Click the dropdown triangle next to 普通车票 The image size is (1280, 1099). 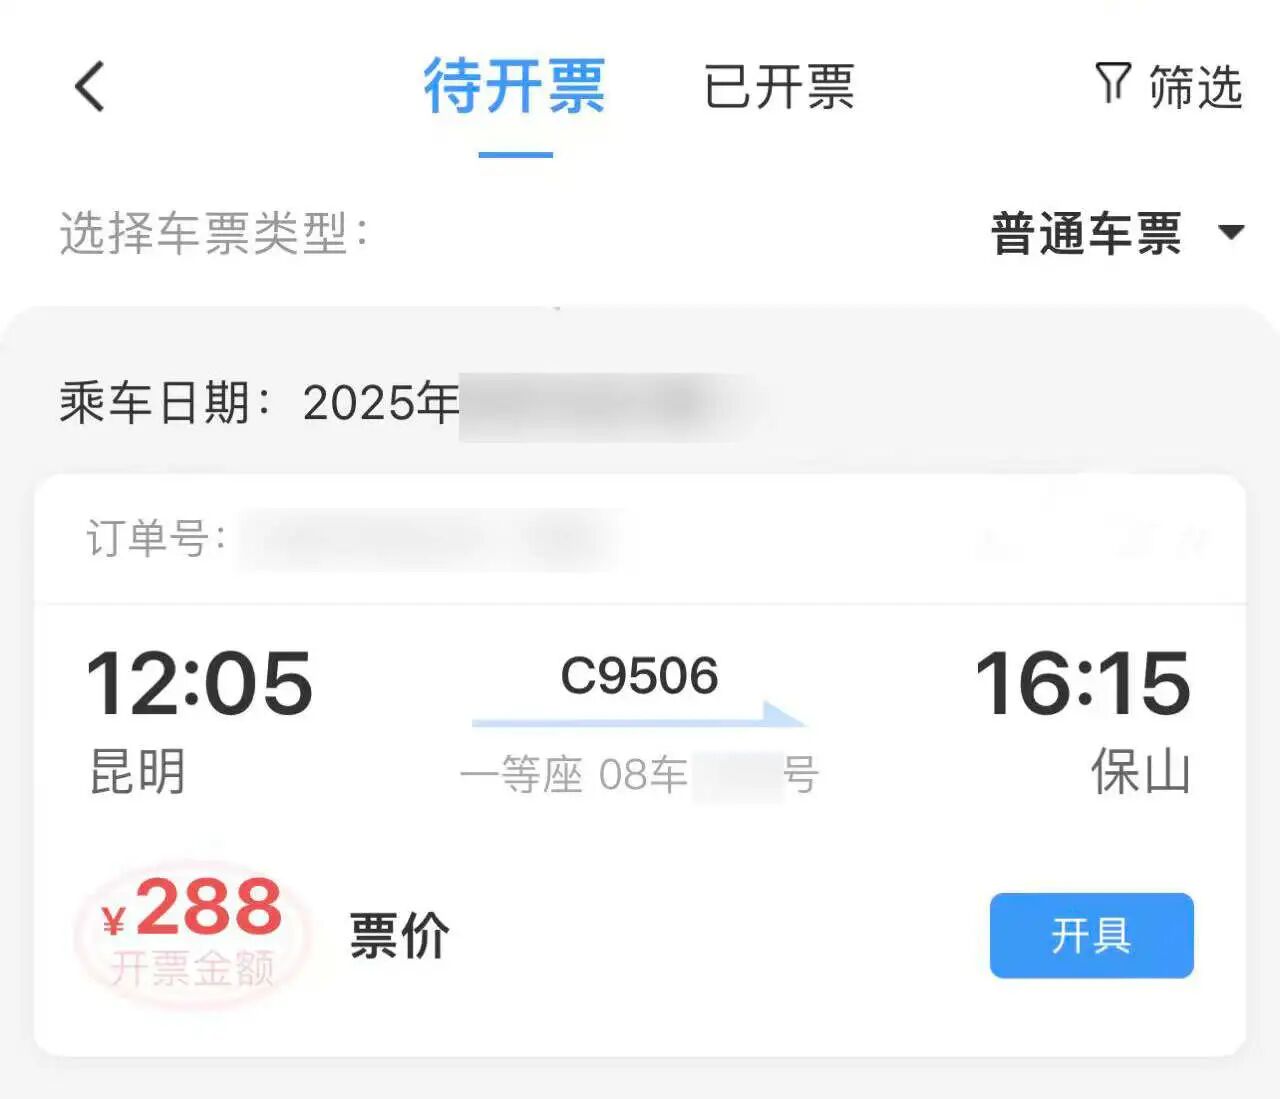click(x=1231, y=233)
